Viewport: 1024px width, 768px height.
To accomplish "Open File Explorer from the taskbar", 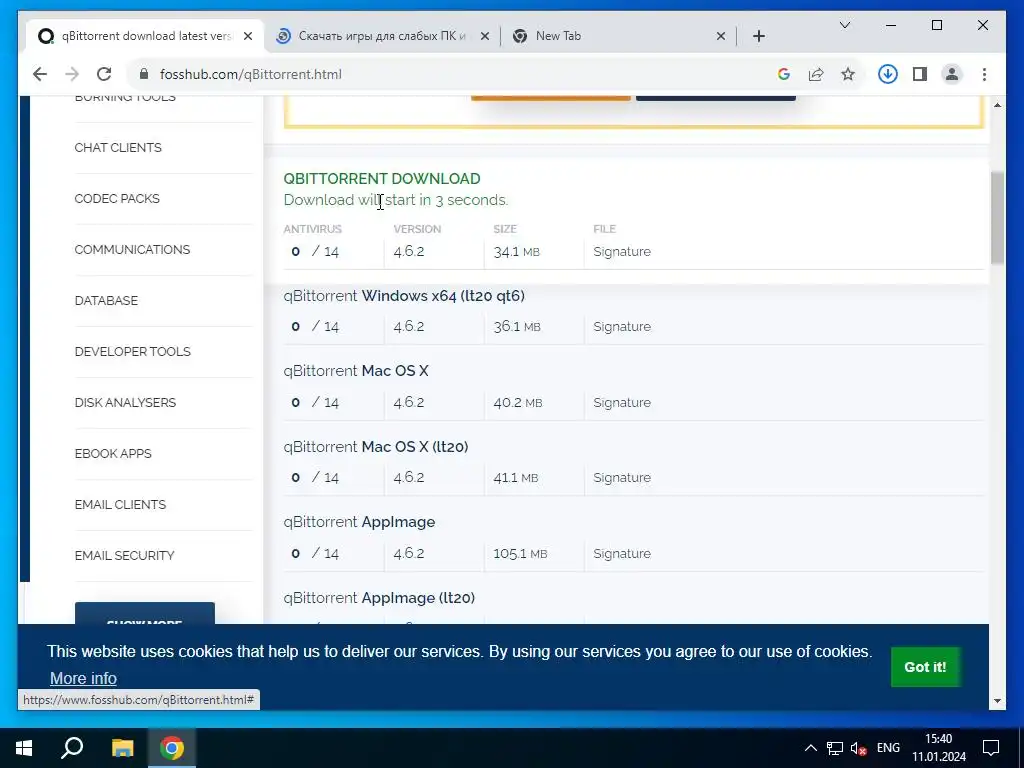I will pyautogui.click(x=122, y=748).
